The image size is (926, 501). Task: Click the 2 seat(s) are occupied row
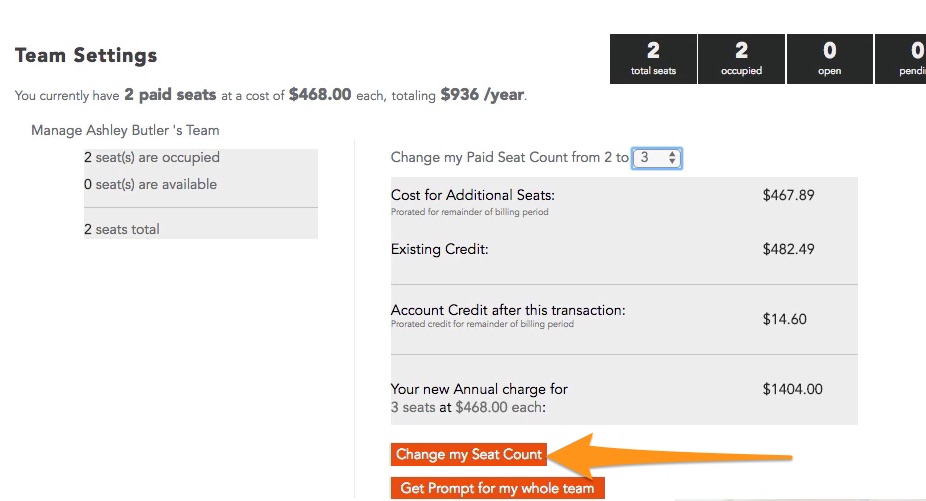[x=201, y=158]
